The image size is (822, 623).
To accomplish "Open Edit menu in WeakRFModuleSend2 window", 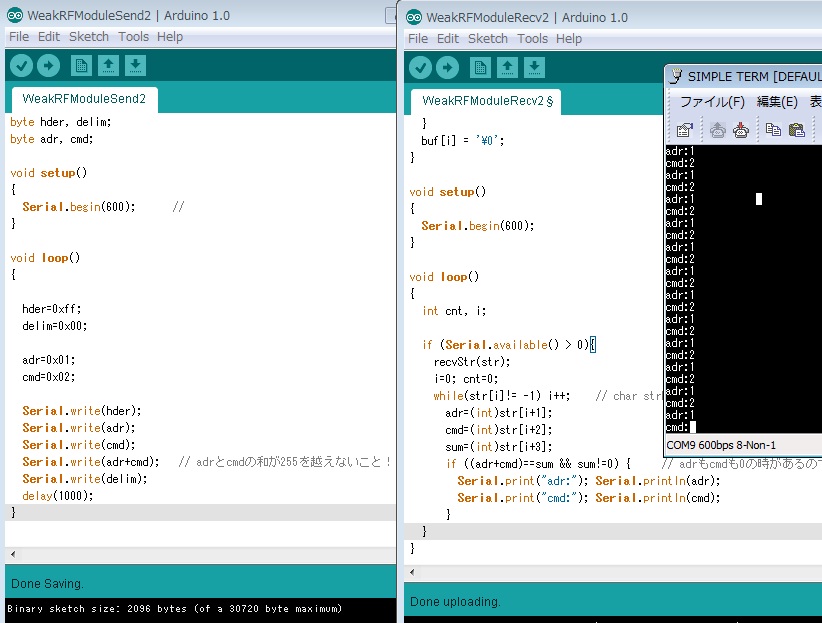I will (49, 37).
